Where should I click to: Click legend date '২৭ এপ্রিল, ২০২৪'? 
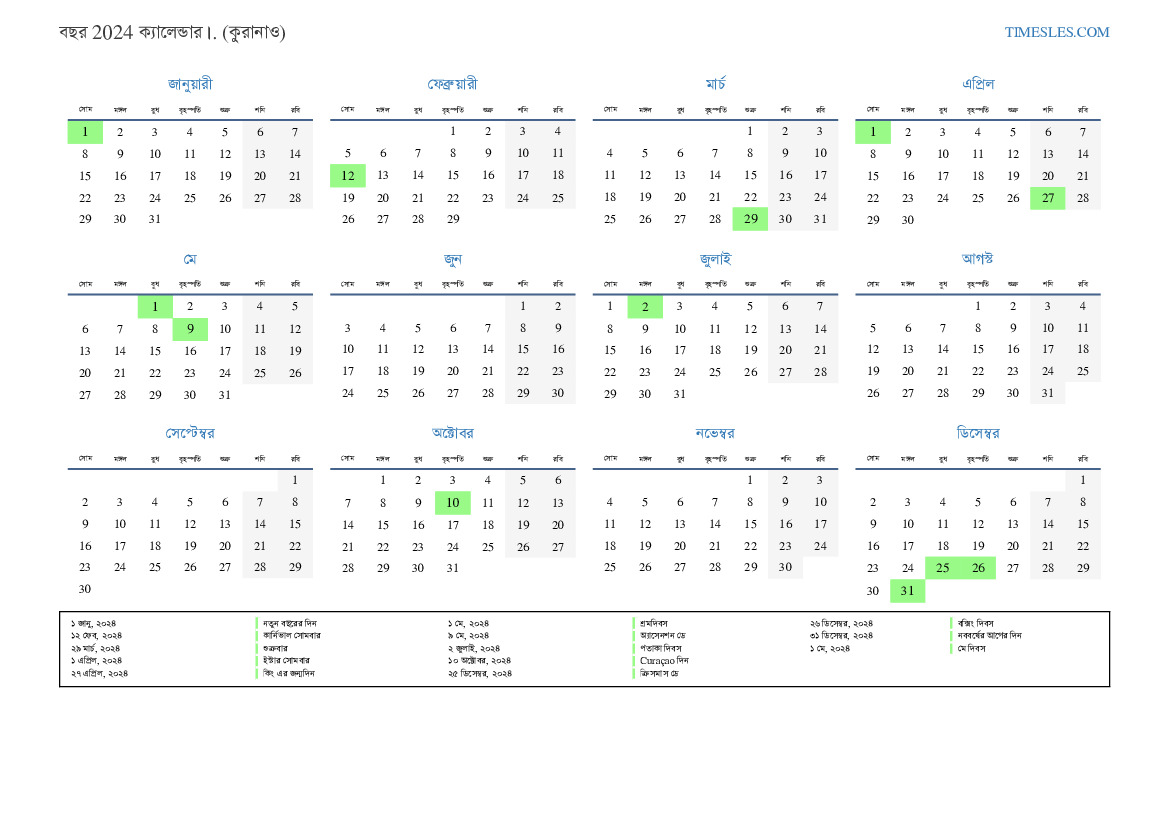coord(100,673)
